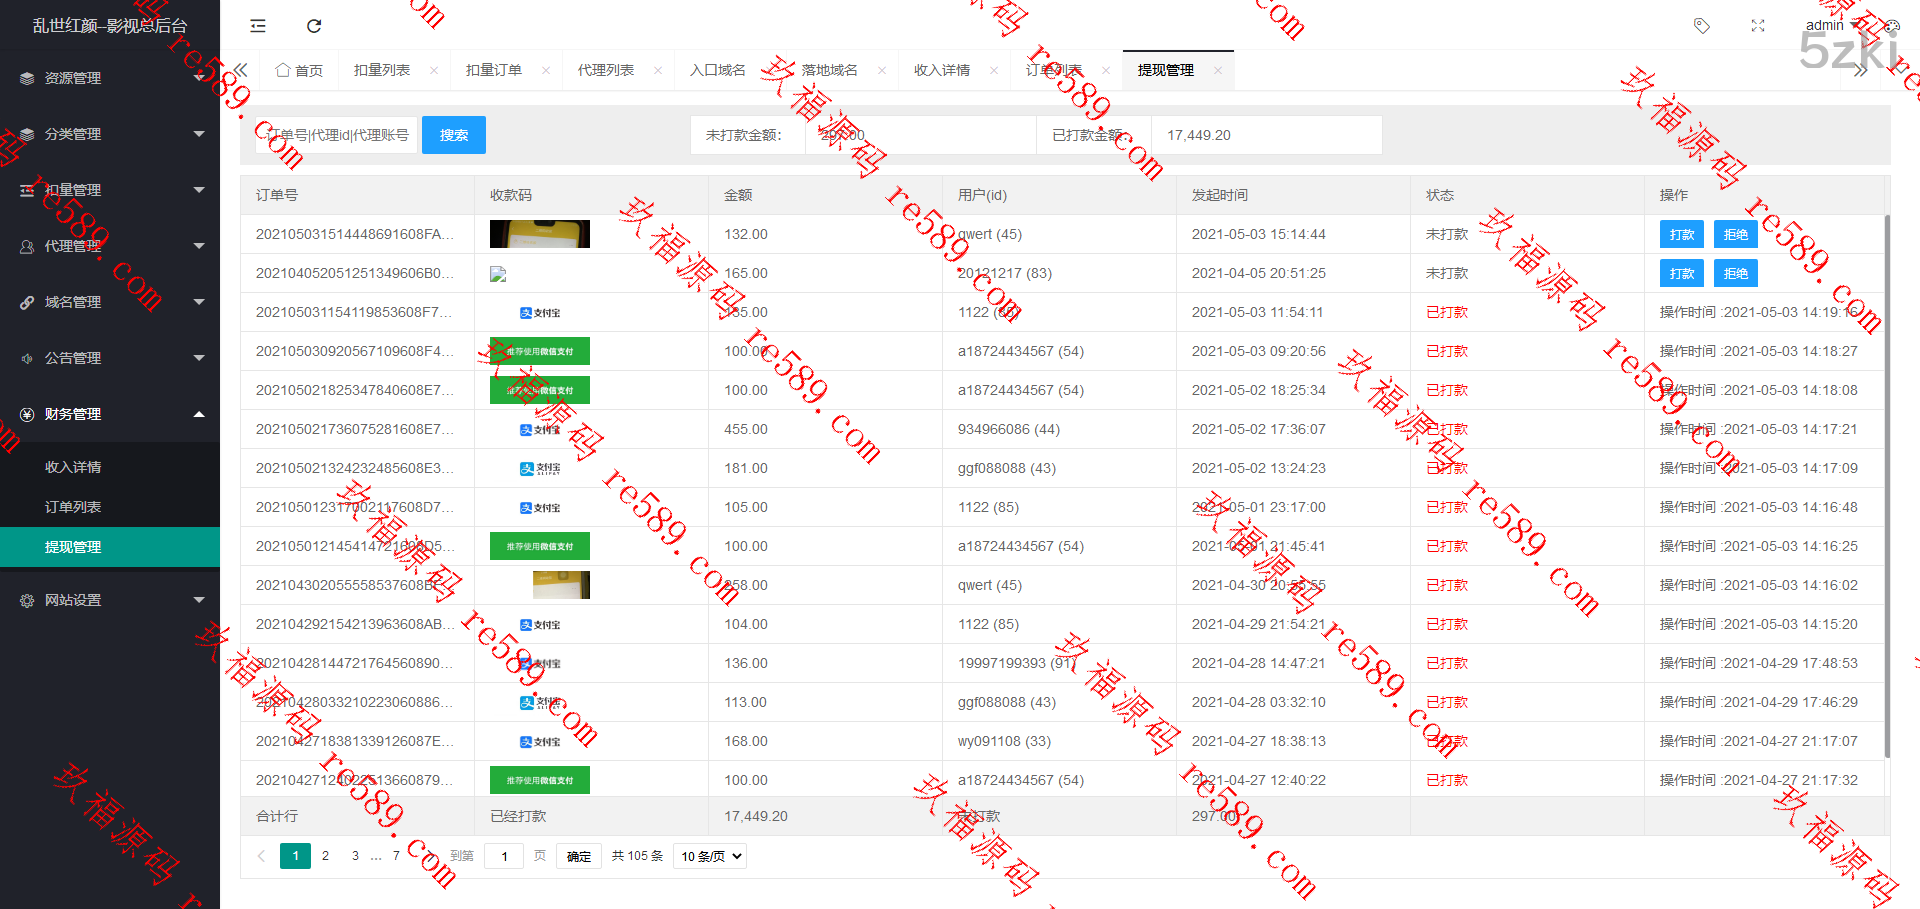The height and width of the screenshot is (909, 1920).
Task: Open the Alipay payment code for the 455.00 row
Action: [x=540, y=430]
